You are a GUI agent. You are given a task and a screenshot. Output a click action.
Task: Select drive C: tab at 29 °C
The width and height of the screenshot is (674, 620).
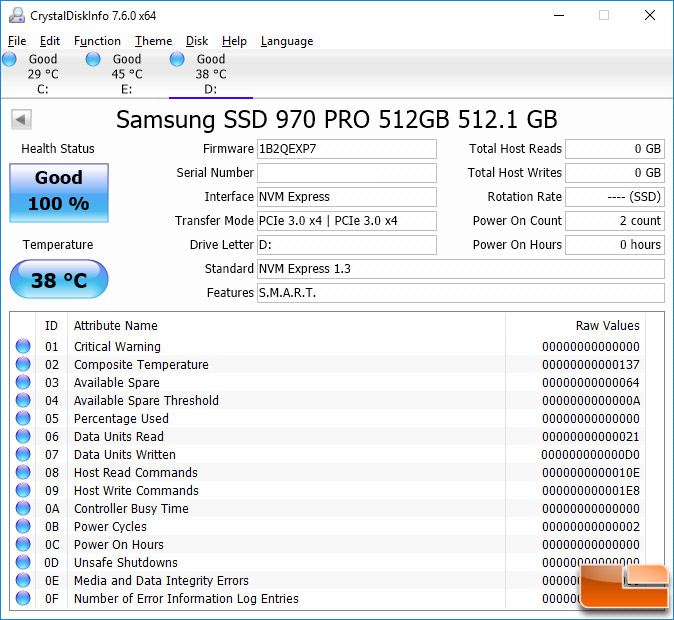pyautogui.click(x=42, y=74)
